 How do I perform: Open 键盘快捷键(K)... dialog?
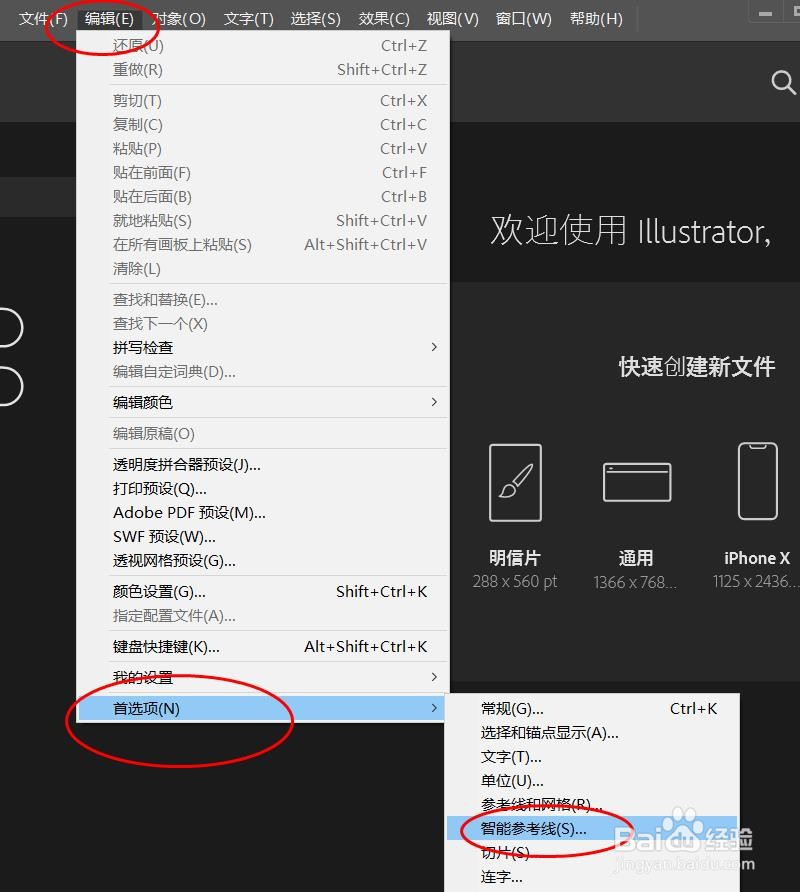coord(263,646)
